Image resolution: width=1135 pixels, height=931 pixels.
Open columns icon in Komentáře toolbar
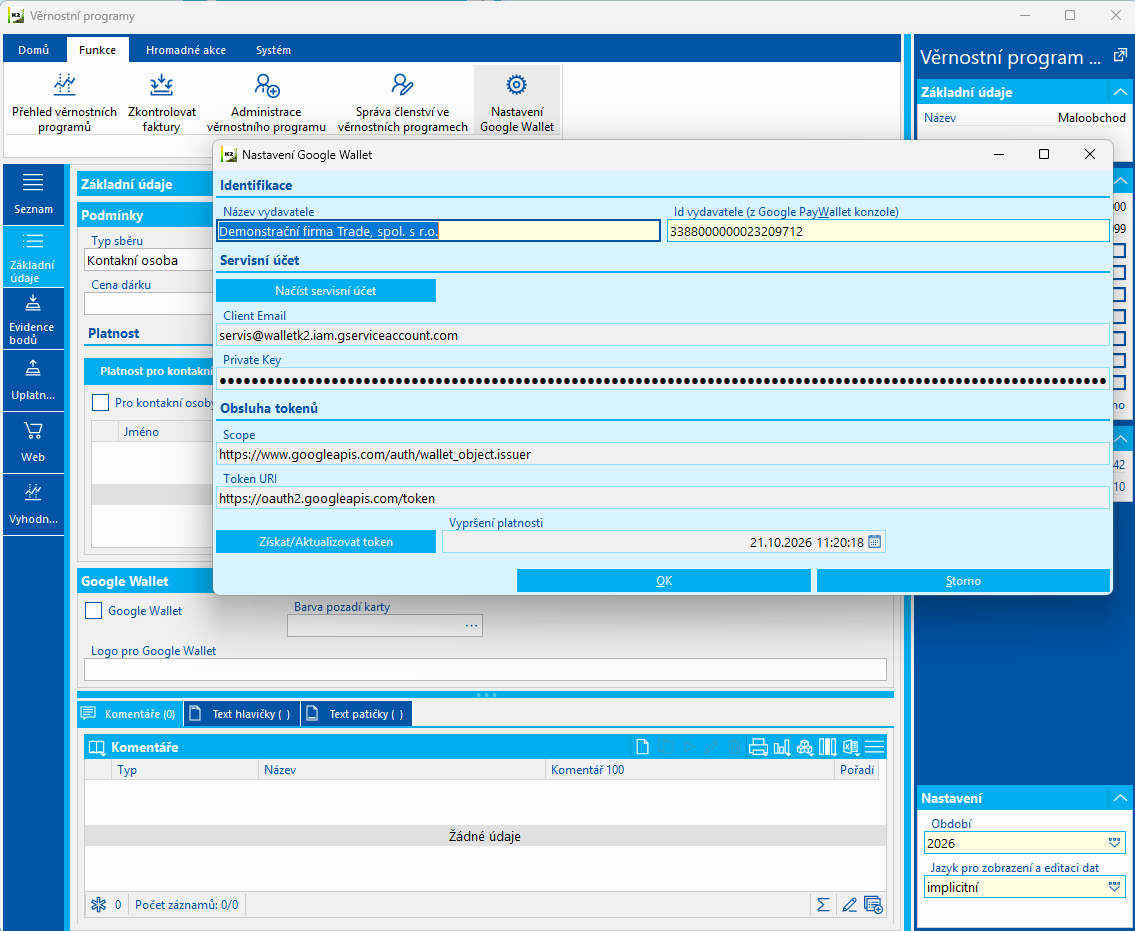tap(828, 747)
